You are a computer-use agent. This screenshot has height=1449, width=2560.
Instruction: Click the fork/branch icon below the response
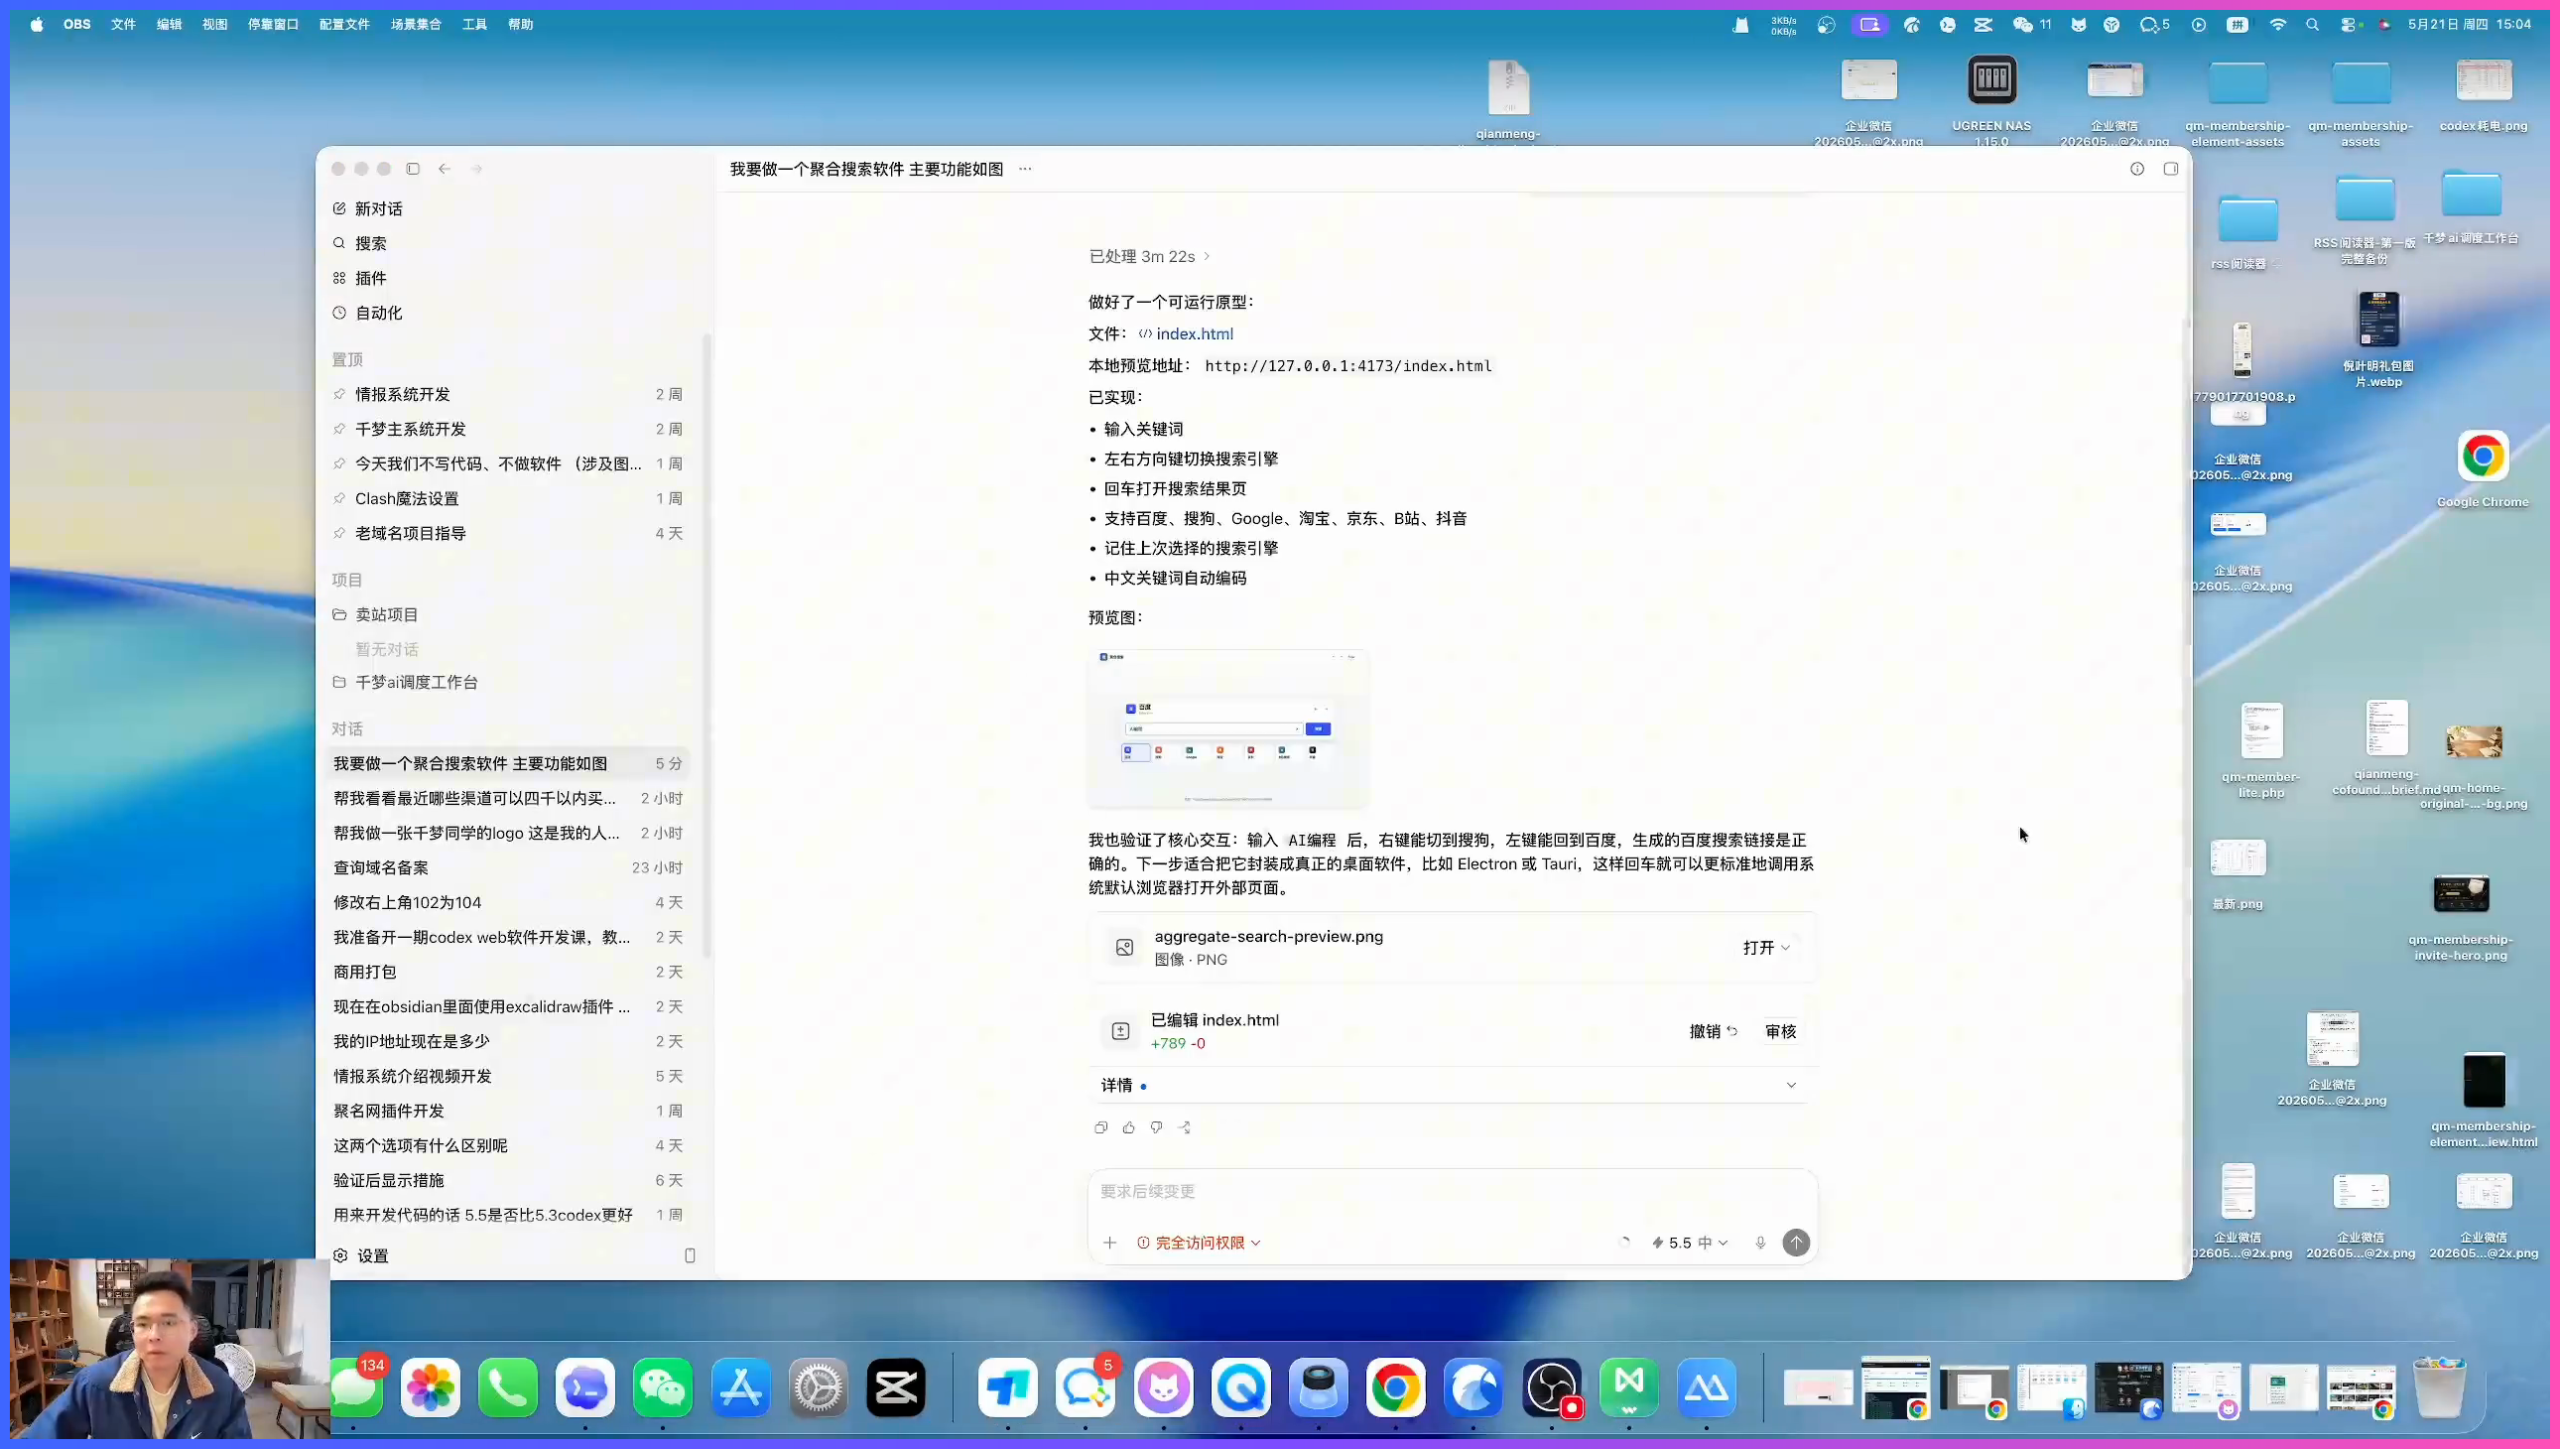click(1185, 1128)
